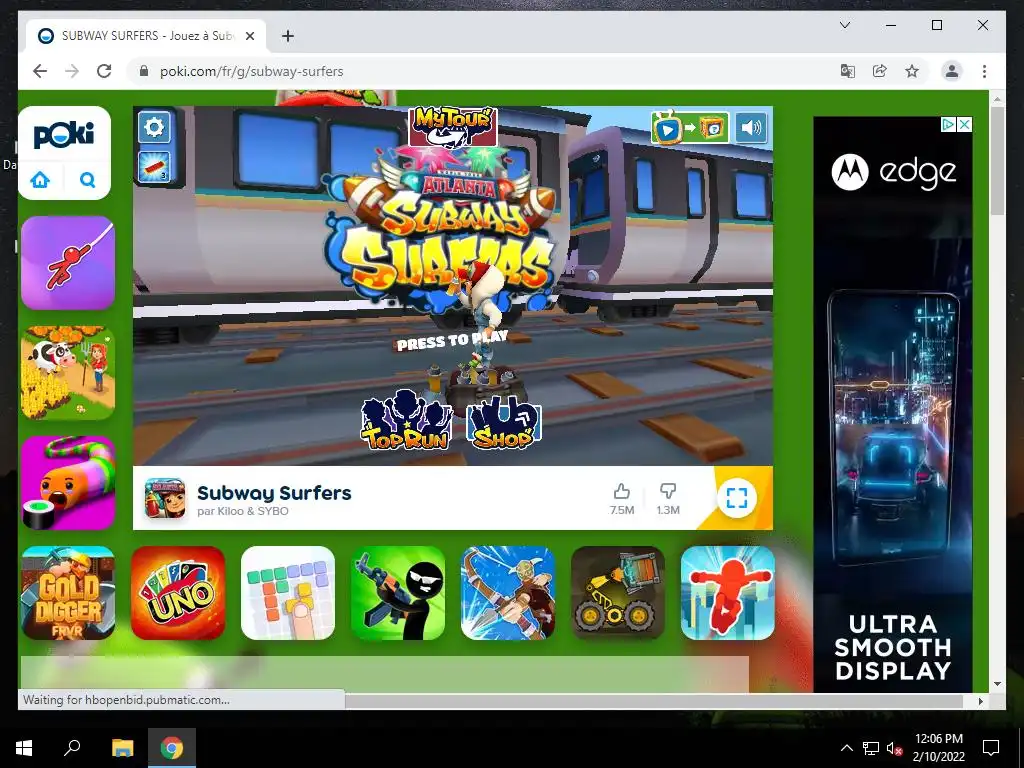This screenshot has width=1024, height=768.
Task: Open the farm cow game thumbnail
Action: point(68,373)
